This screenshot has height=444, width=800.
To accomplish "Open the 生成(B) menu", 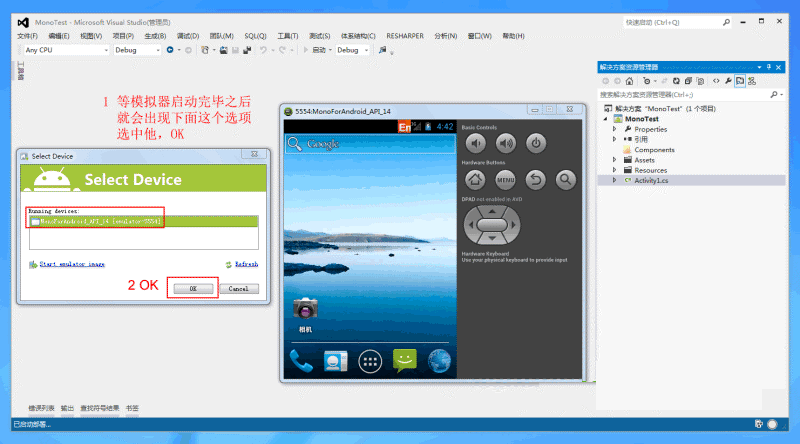I will pyautogui.click(x=155, y=36).
